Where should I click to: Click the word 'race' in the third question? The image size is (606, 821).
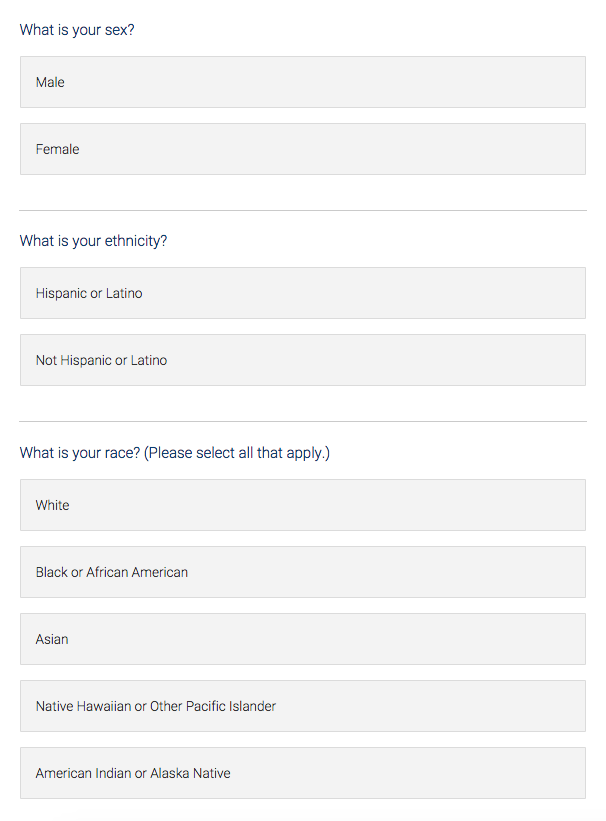tap(122, 453)
